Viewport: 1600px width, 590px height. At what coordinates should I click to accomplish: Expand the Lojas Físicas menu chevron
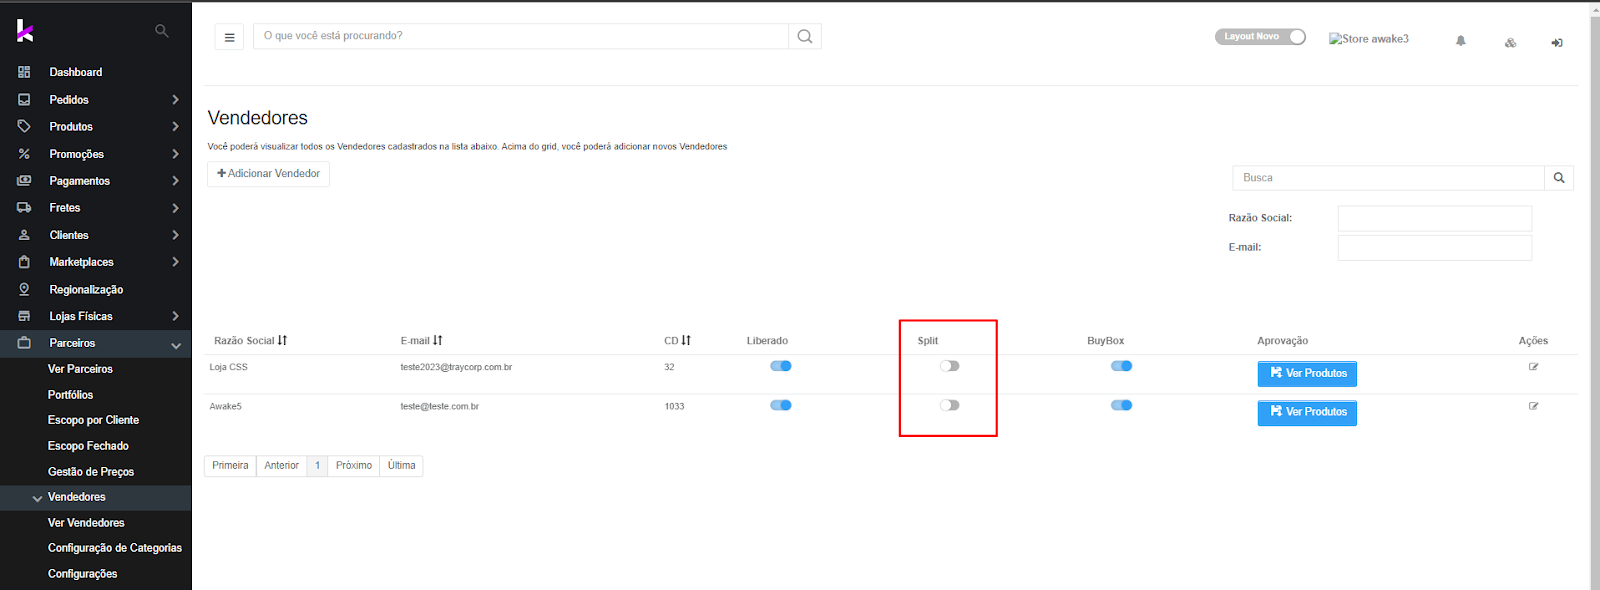pyautogui.click(x=176, y=316)
